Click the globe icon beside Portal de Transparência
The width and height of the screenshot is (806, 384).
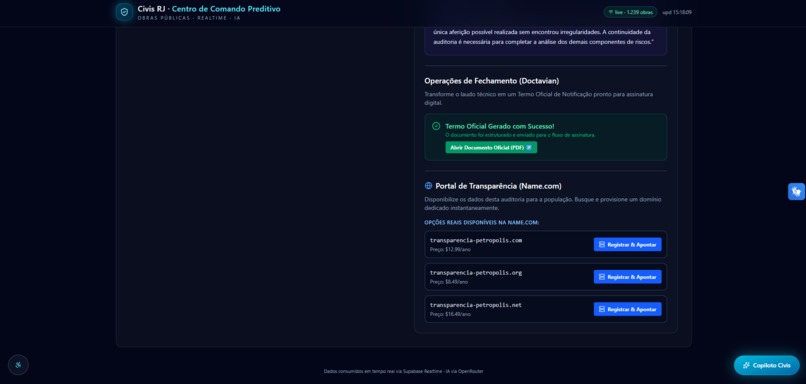428,186
